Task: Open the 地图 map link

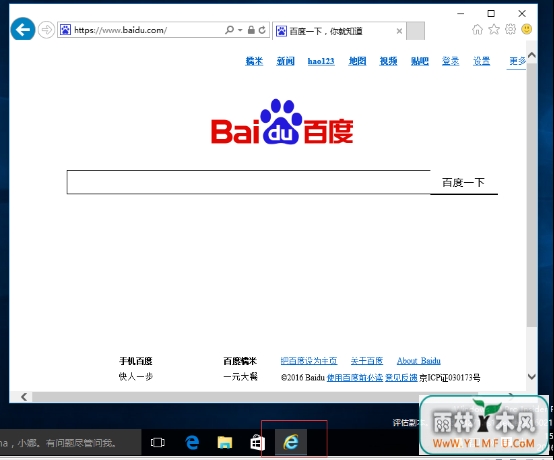Action: pos(357,61)
